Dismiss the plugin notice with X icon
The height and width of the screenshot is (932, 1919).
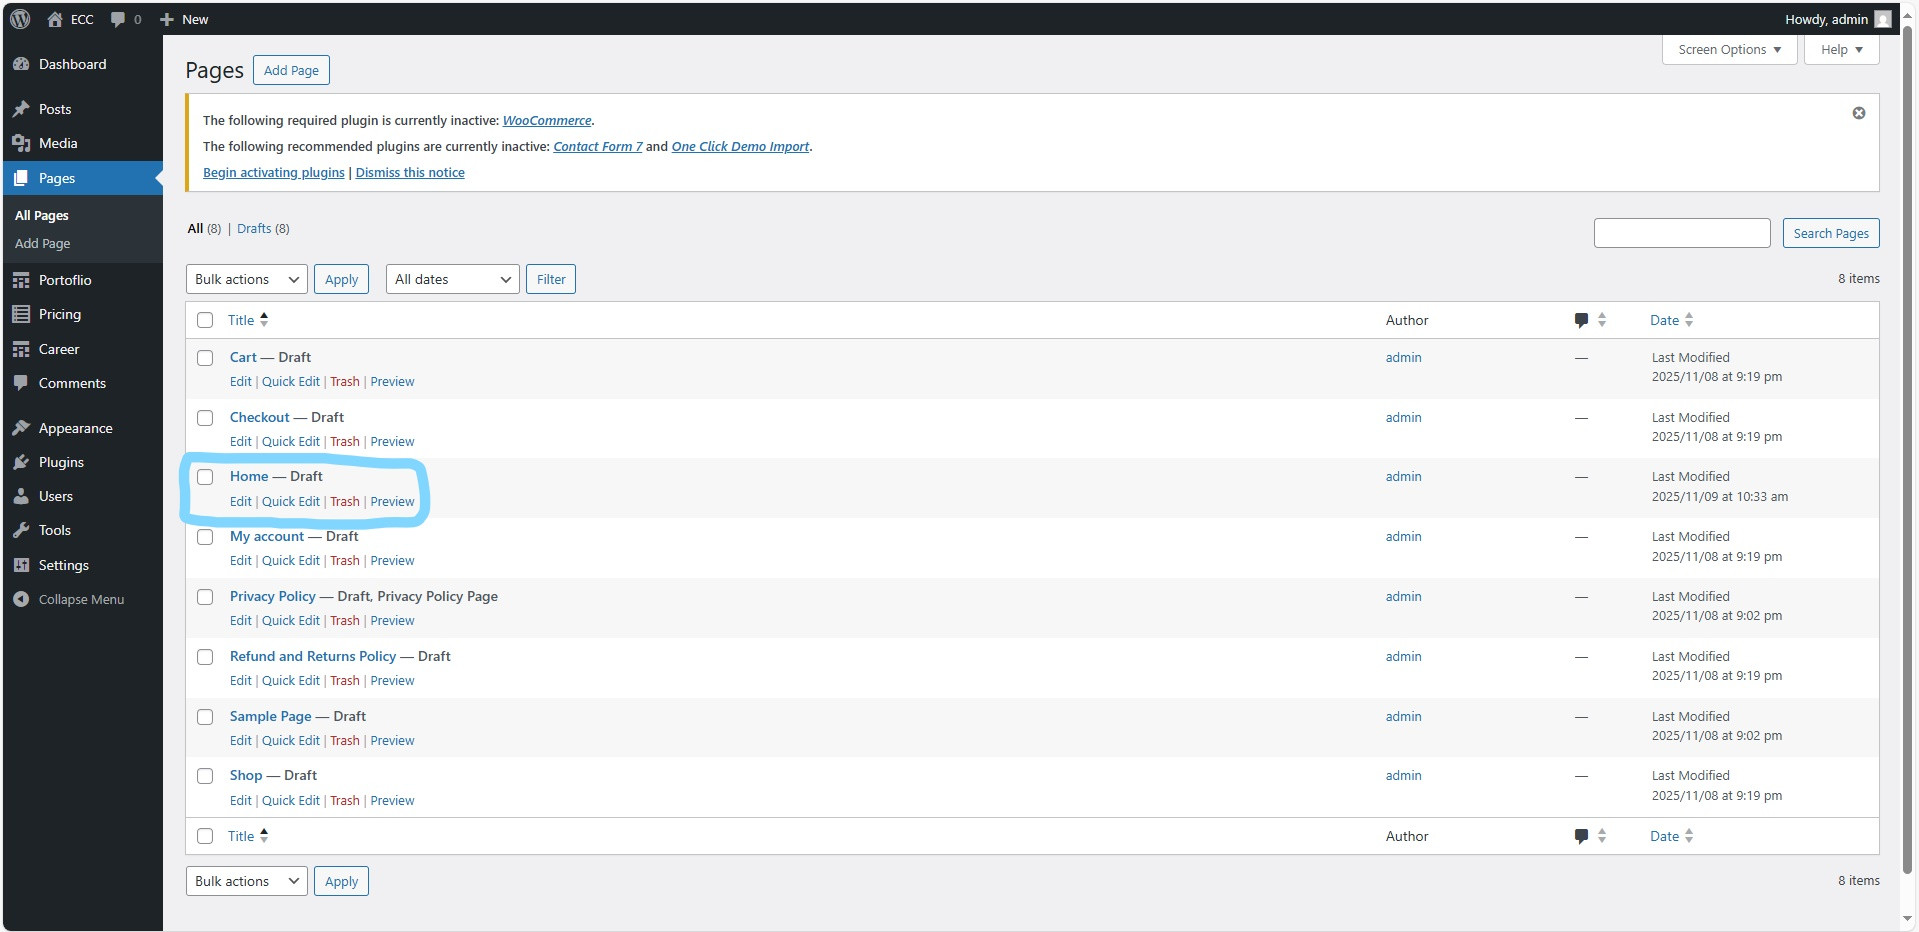1858,113
